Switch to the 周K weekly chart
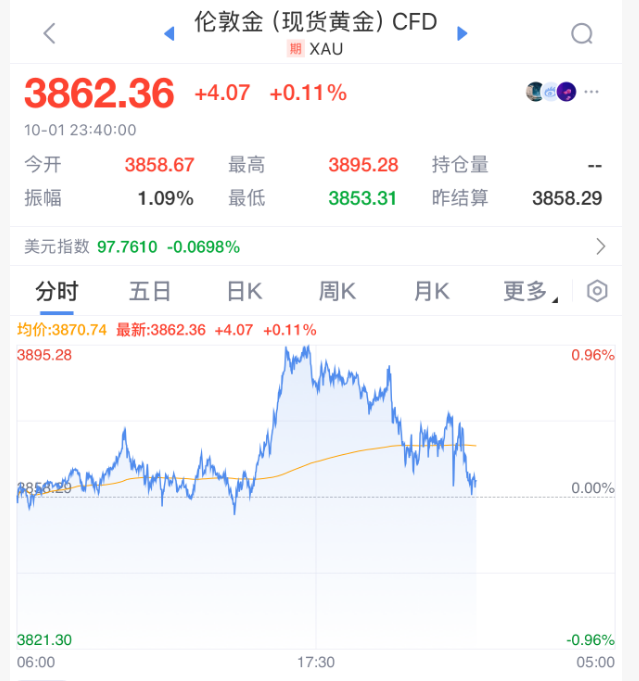This screenshot has width=639, height=681. tap(337, 291)
